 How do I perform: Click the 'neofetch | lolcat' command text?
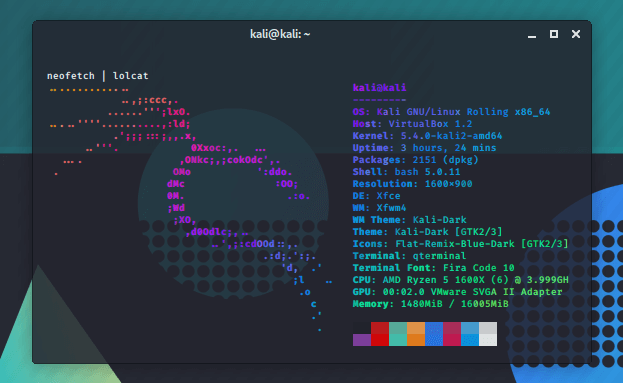(98, 75)
